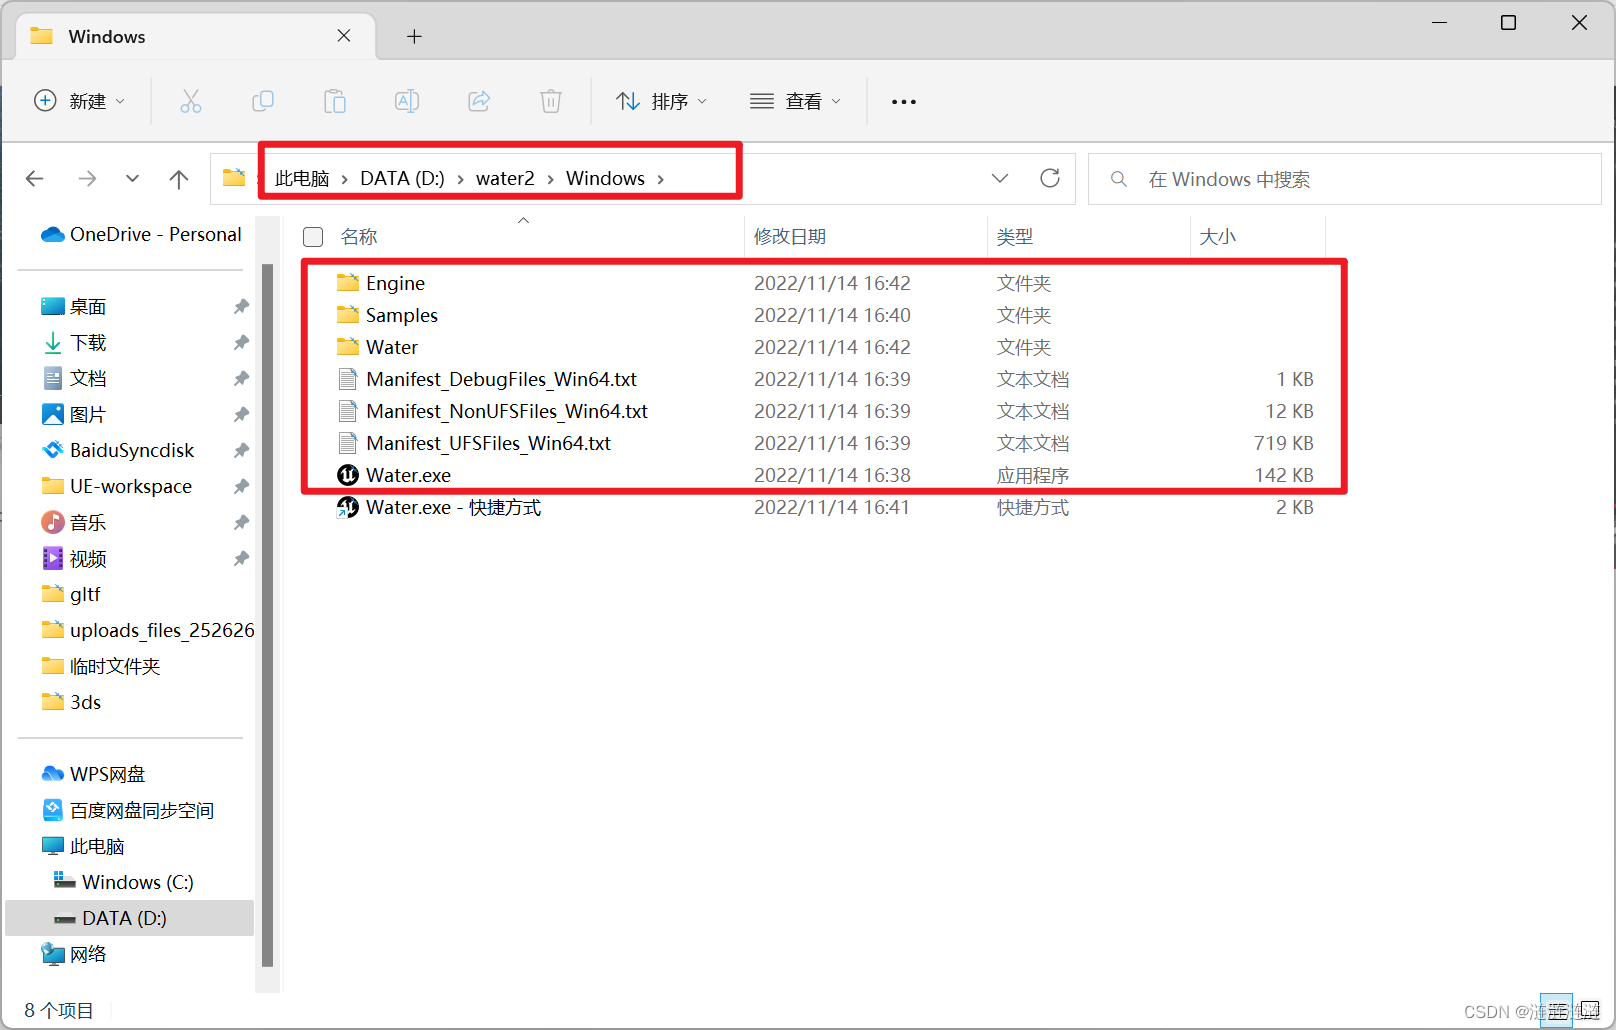This screenshot has height=1030, width=1616.
Task: Open 下载 downloads in sidebar
Action: [74, 342]
